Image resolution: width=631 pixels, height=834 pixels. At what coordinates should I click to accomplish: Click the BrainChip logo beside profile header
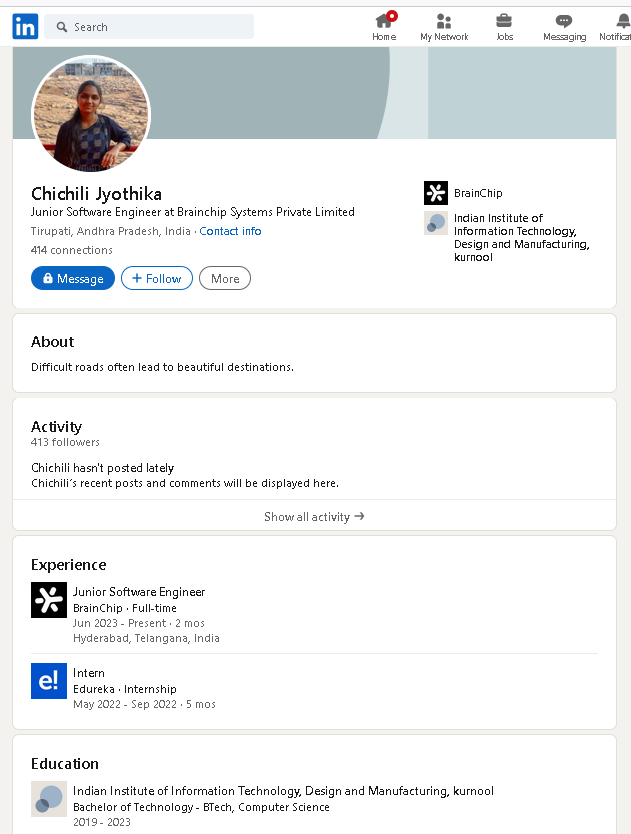(x=436, y=193)
